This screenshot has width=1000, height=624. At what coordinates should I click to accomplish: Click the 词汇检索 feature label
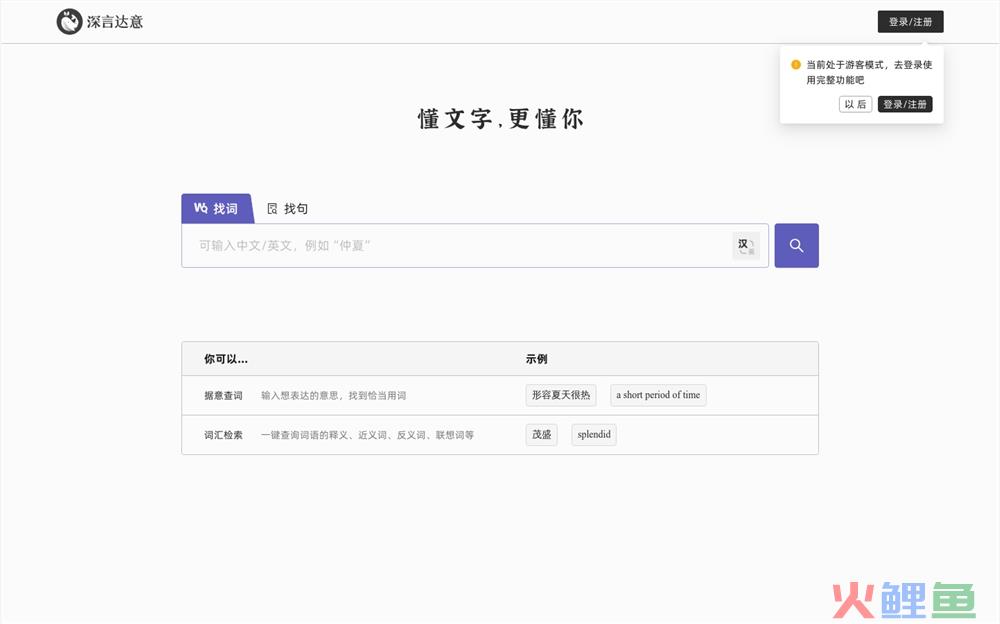click(223, 435)
